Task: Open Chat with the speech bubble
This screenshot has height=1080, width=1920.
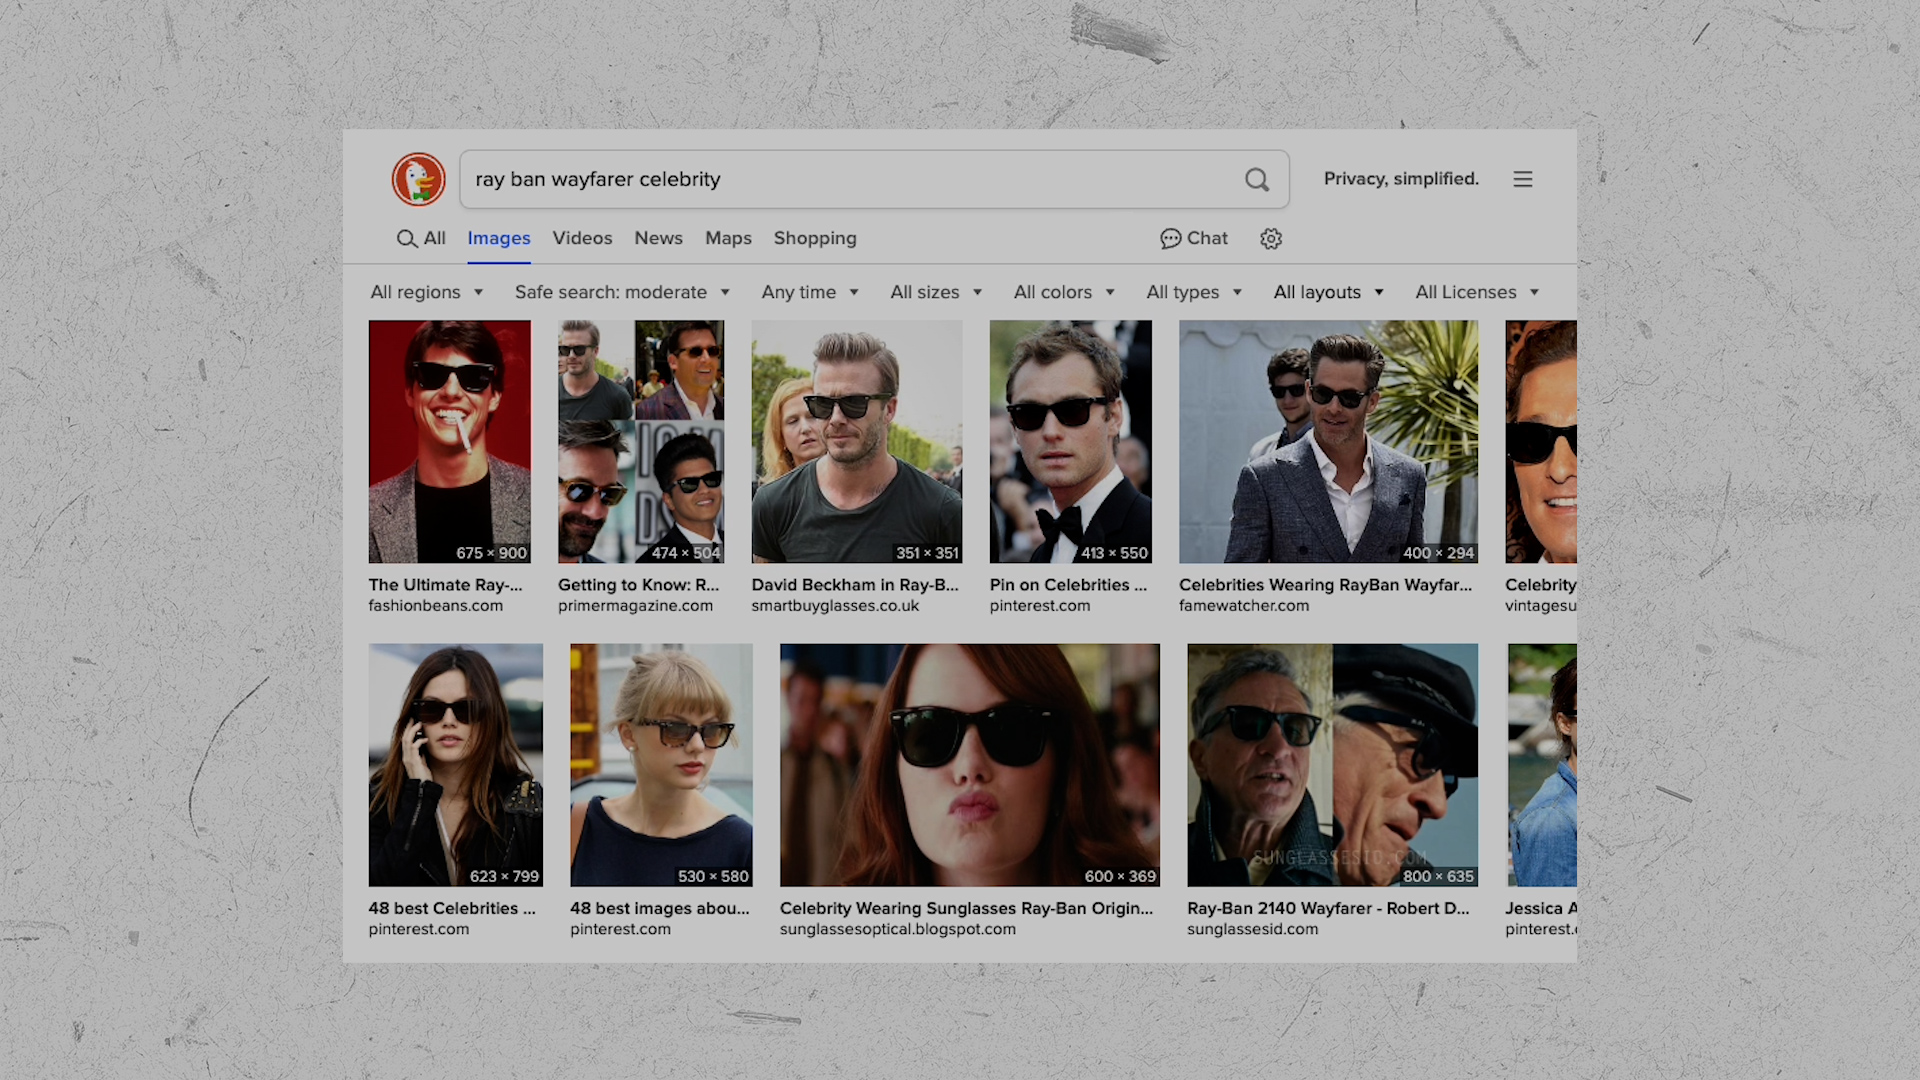Action: tap(1194, 238)
